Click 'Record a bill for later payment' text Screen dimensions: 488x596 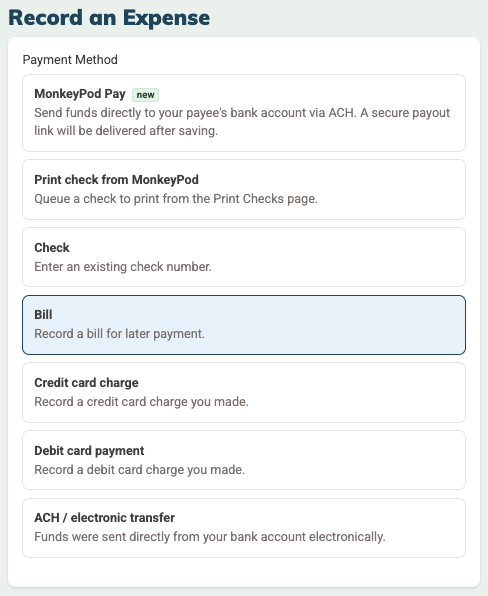pyautogui.click(x=119, y=334)
